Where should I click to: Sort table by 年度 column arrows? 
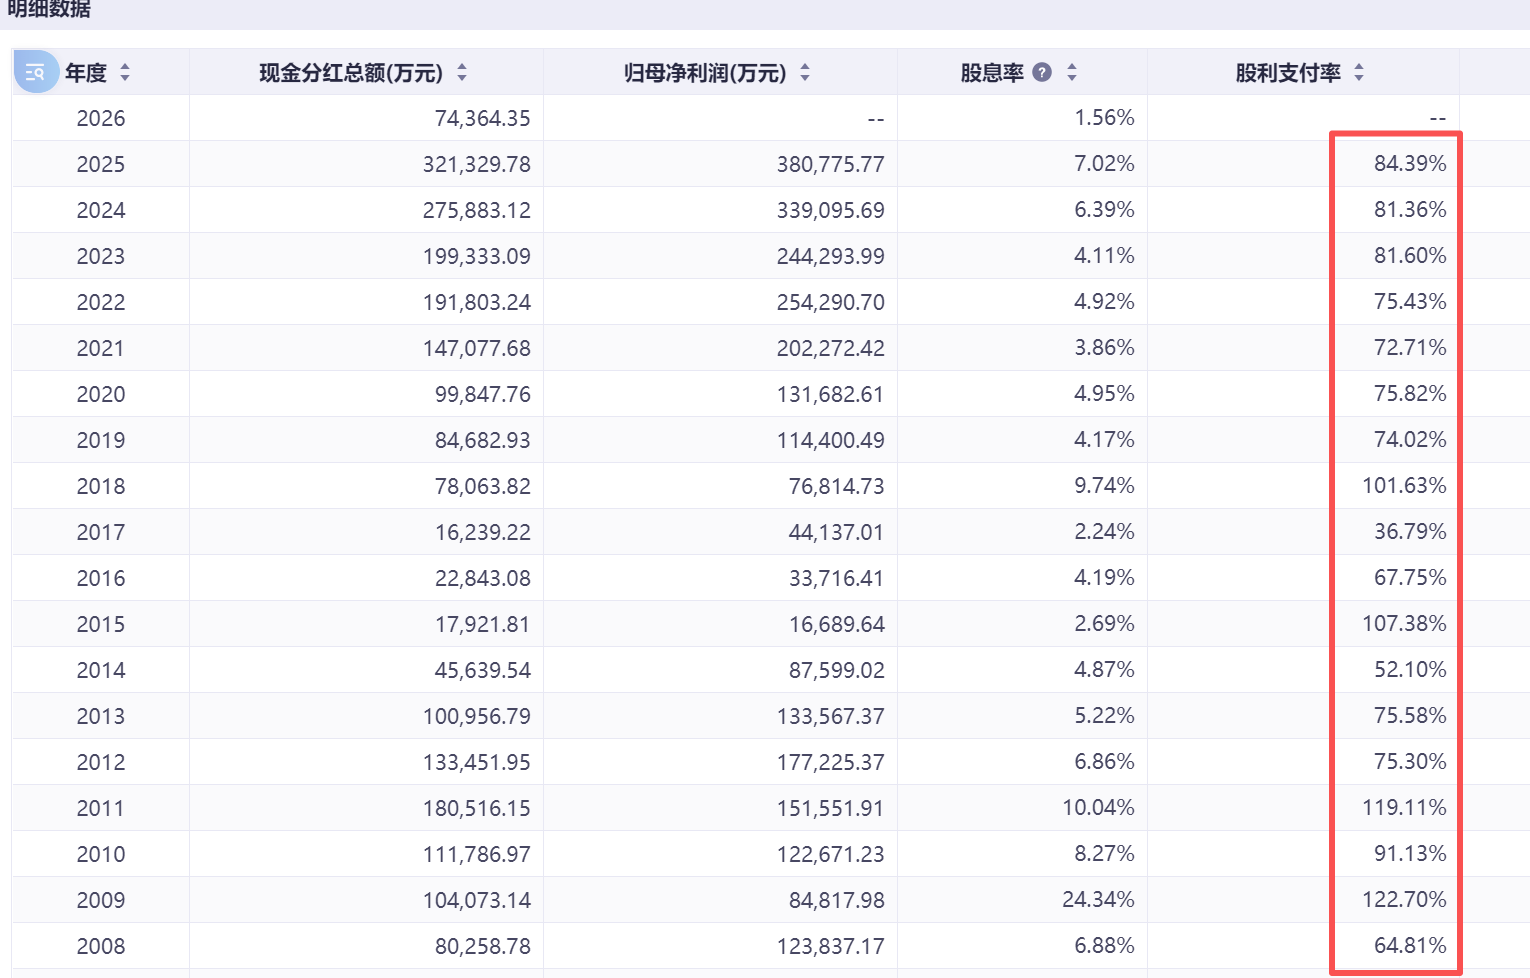point(125,72)
